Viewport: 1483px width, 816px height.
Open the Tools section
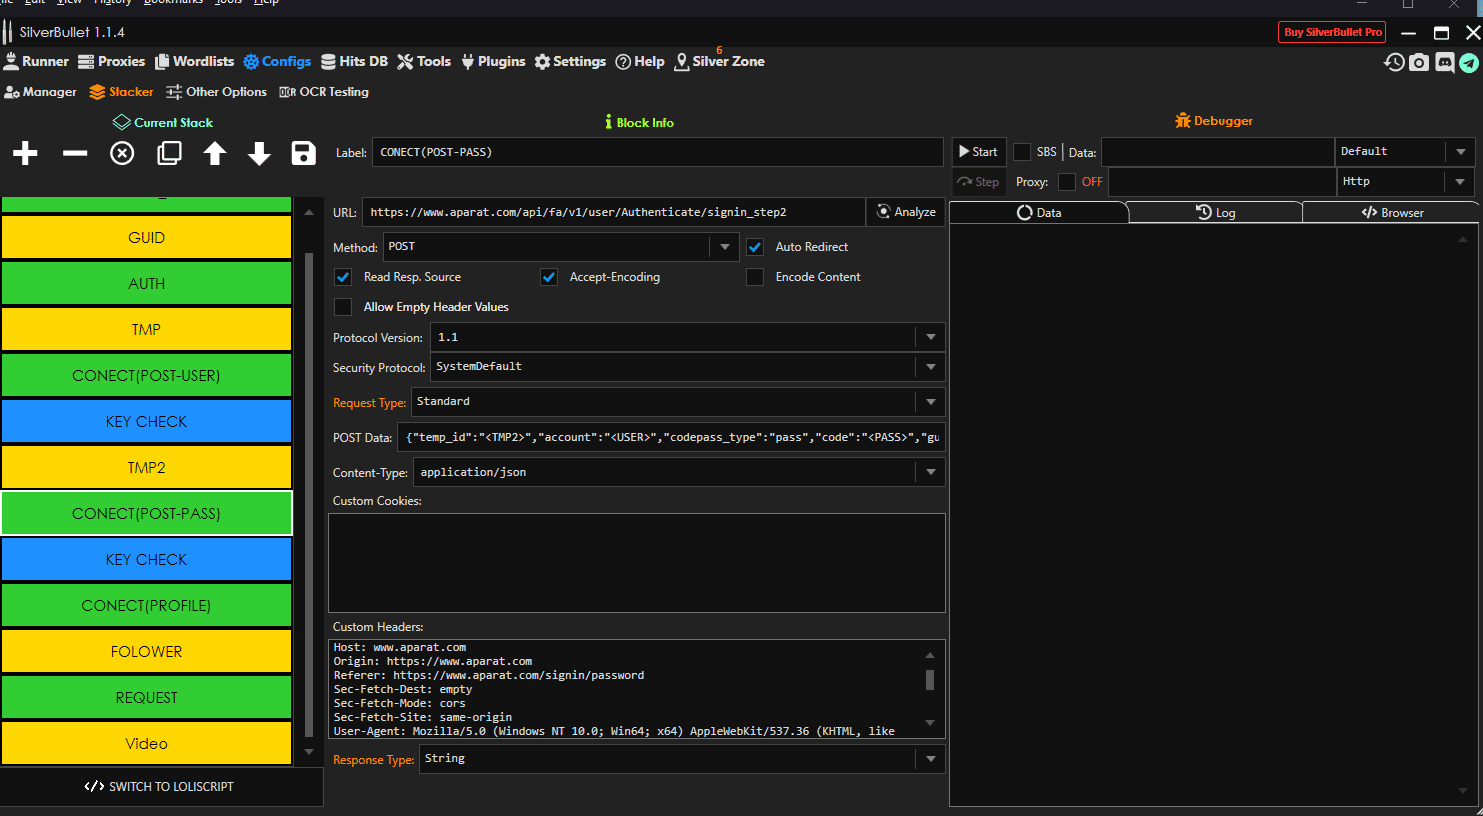pyautogui.click(x=424, y=61)
